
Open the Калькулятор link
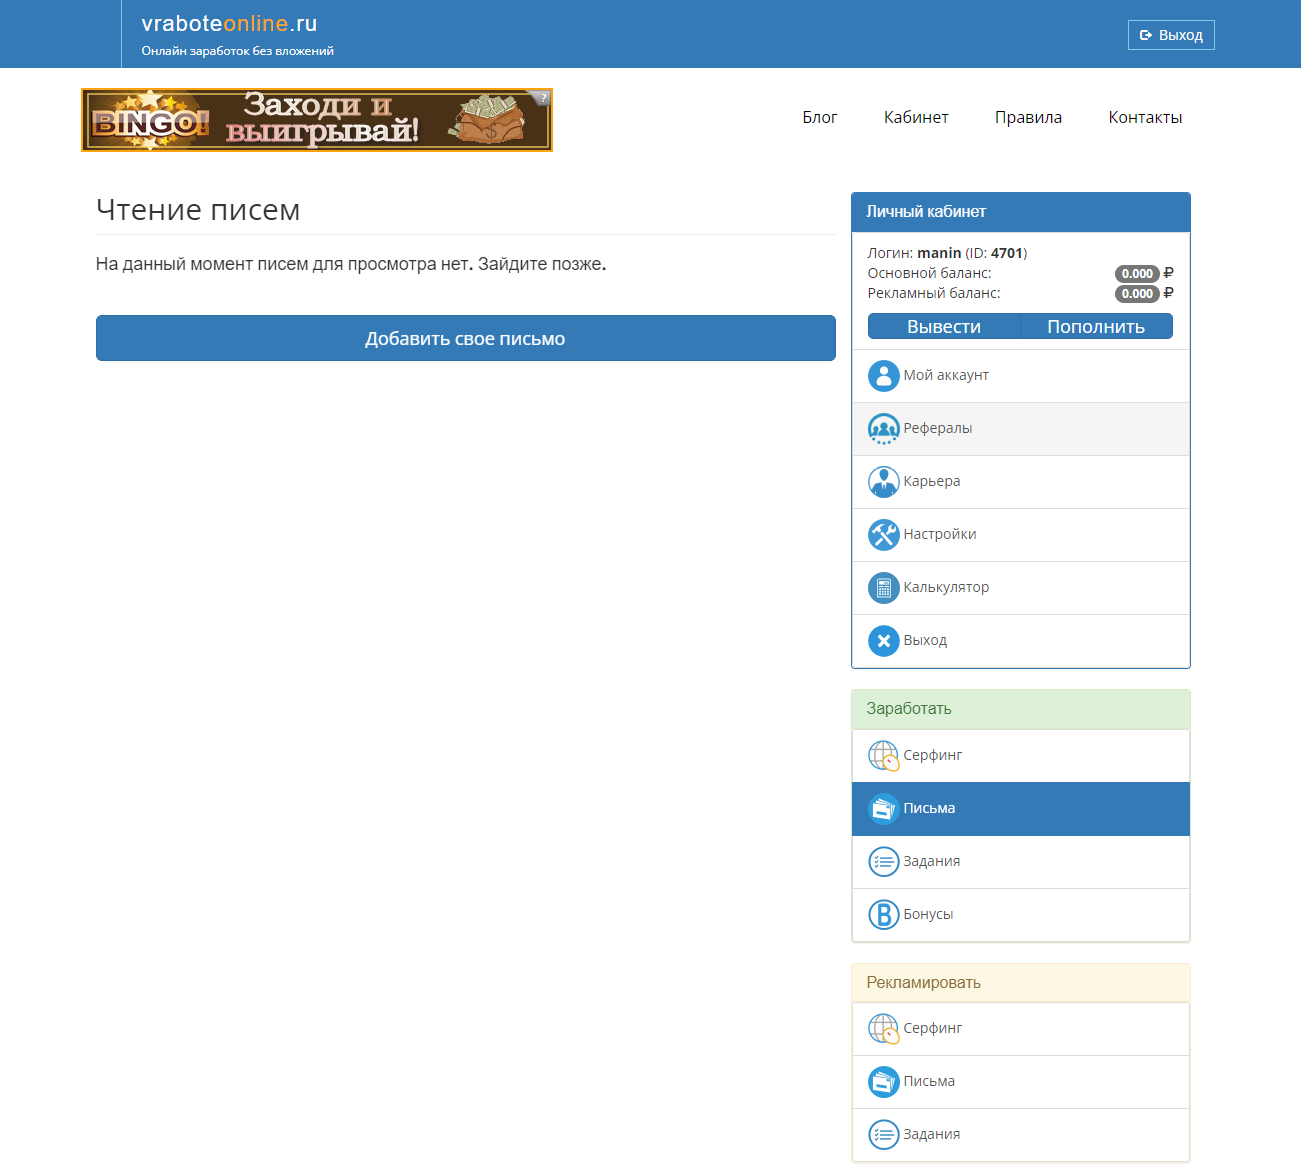coord(1021,588)
